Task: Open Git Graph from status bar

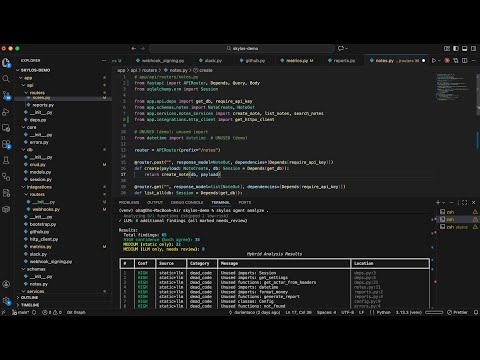Action: pyautogui.click(x=76, y=312)
